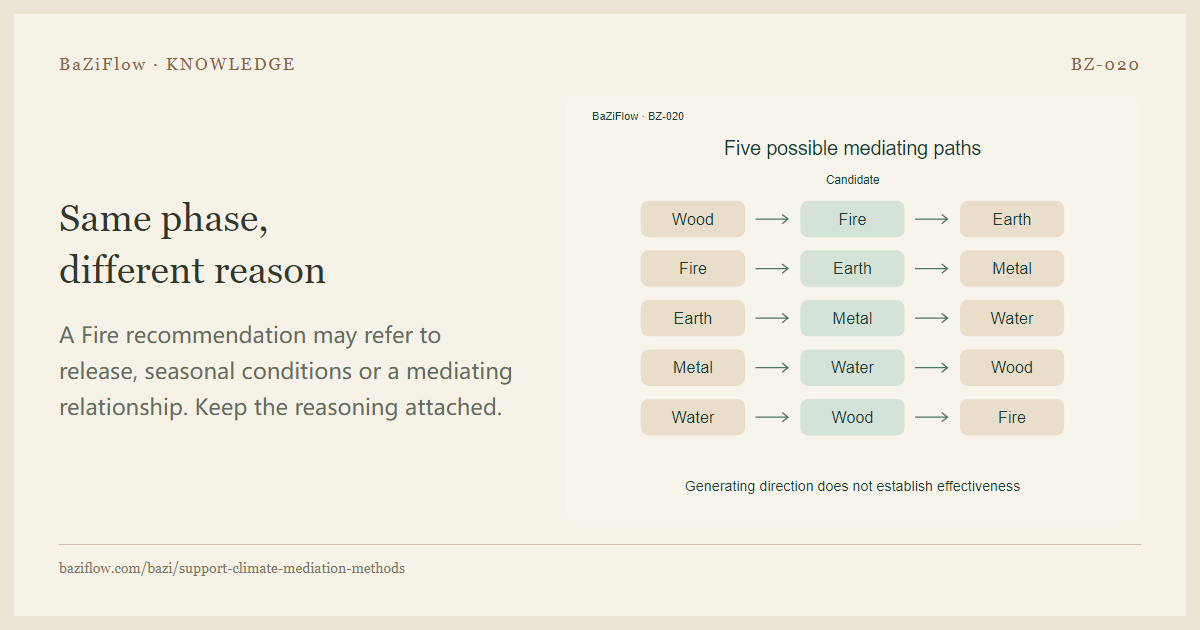This screenshot has width=1200, height=630.
Task: Select the Wood box starting the first row
Action: click(693, 219)
